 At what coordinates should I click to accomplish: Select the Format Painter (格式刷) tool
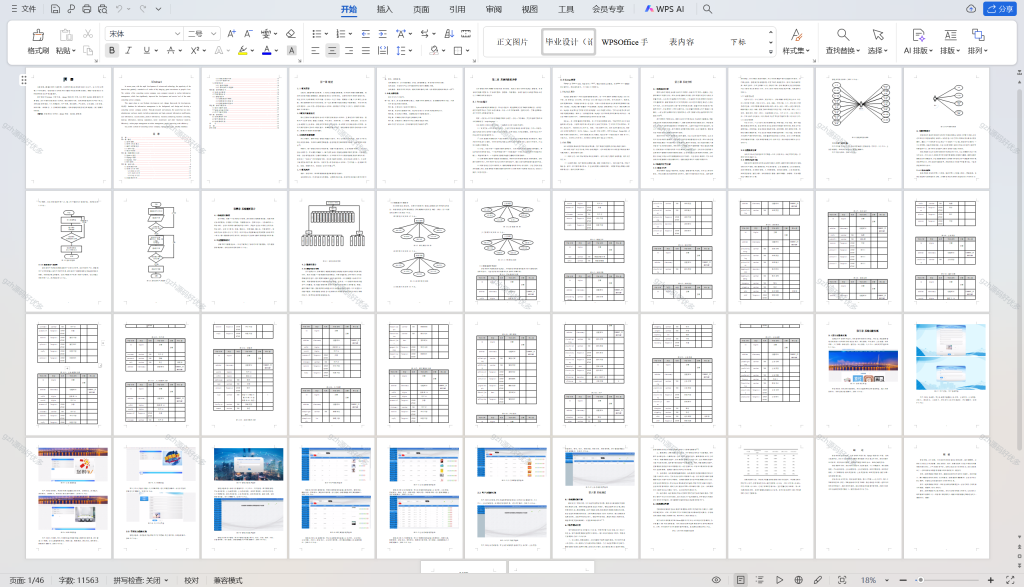tap(39, 41)
